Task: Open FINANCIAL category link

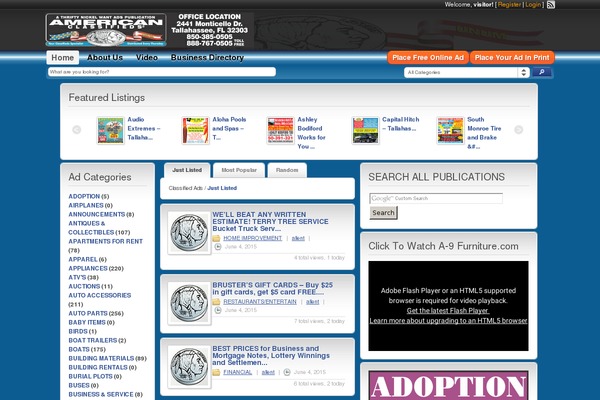Action: click(238, 372)
